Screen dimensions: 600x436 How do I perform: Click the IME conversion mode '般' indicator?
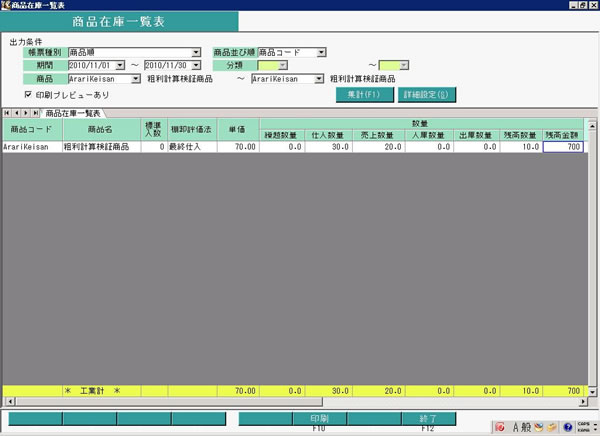point(526,427)
